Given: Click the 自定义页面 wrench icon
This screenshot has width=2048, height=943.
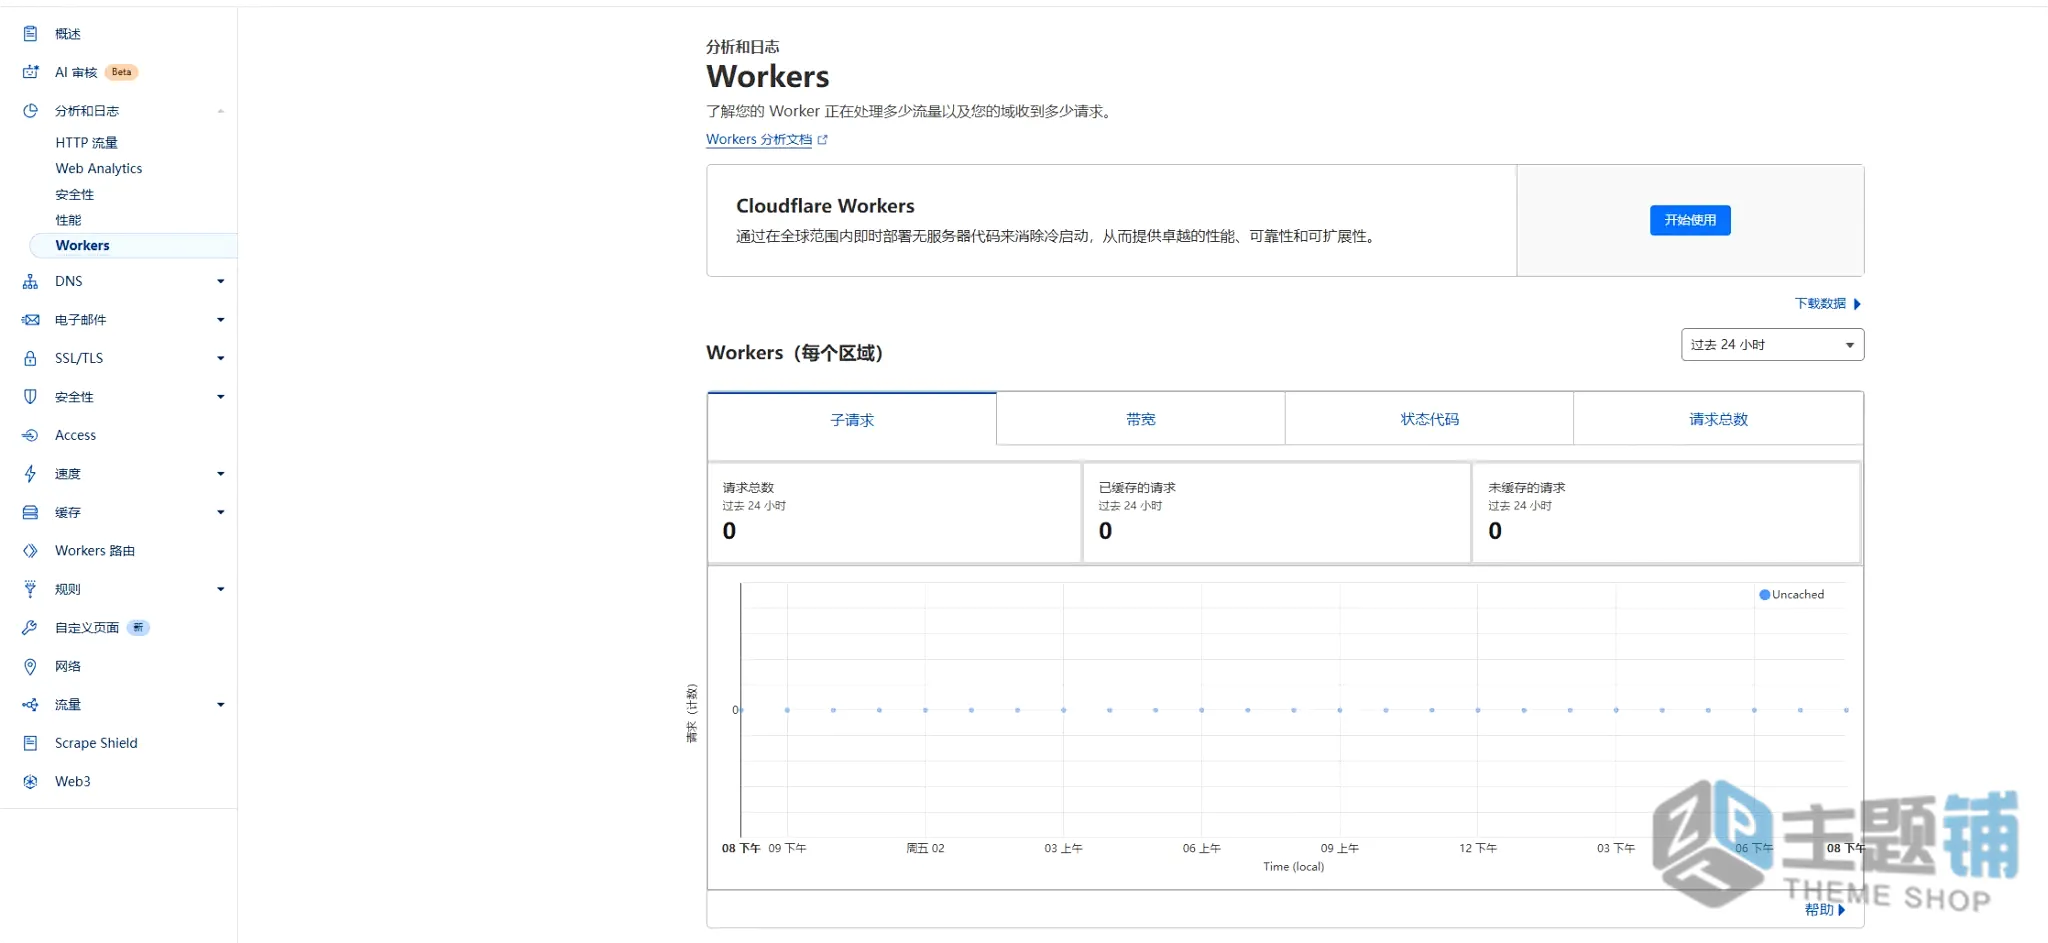Looking at the screenshot, I should [30, 628].
